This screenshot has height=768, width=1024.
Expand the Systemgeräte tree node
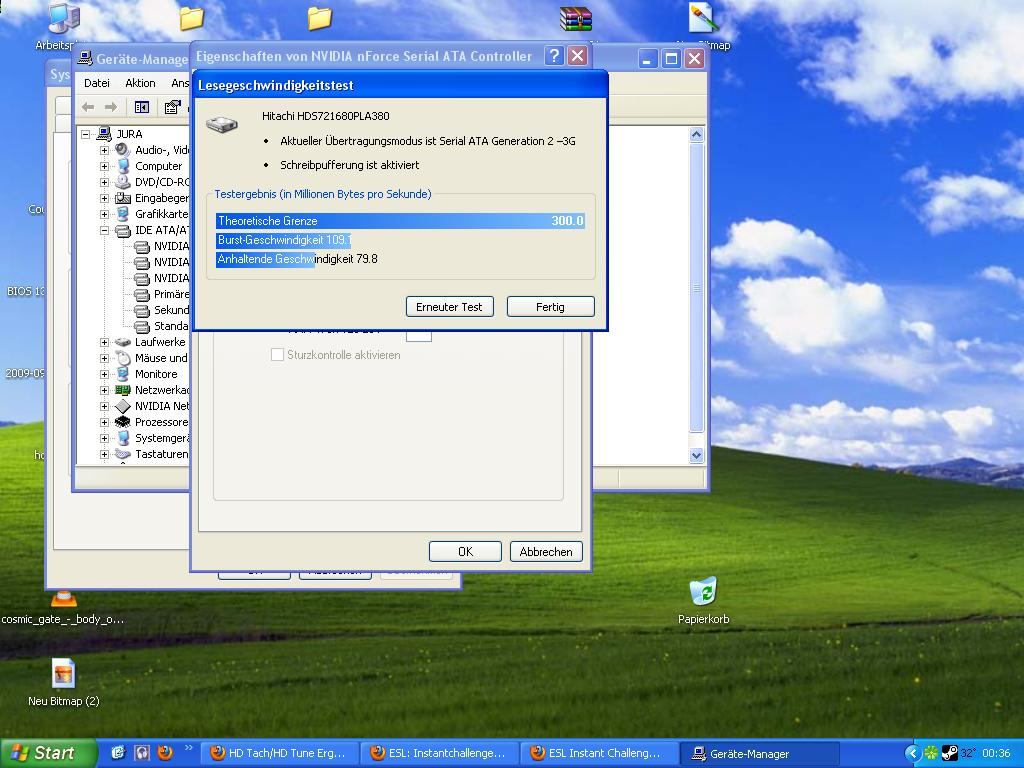pyautogui.click(x=104, y=438)
